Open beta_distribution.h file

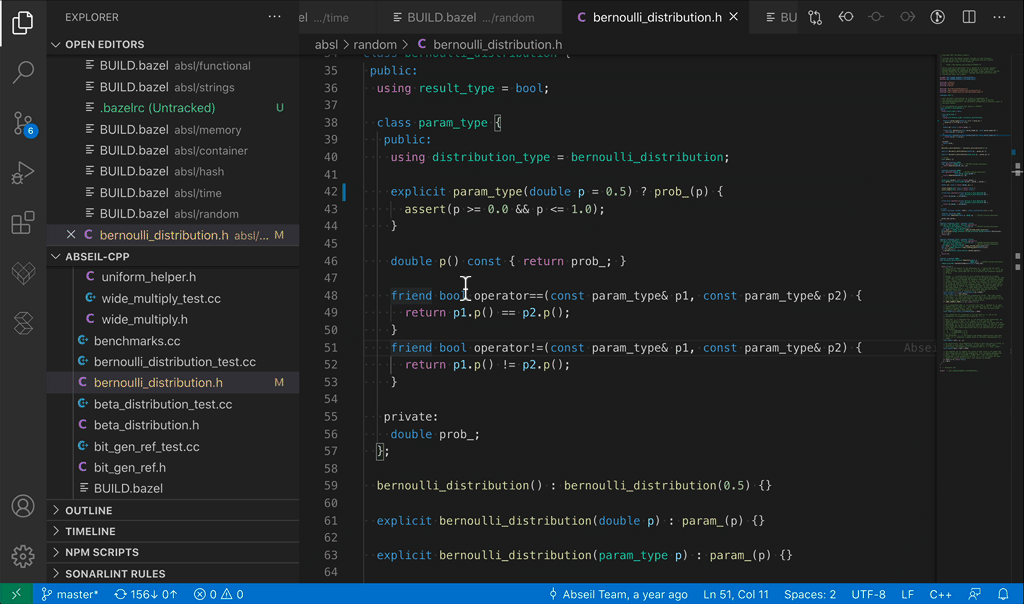click(173, 425)
